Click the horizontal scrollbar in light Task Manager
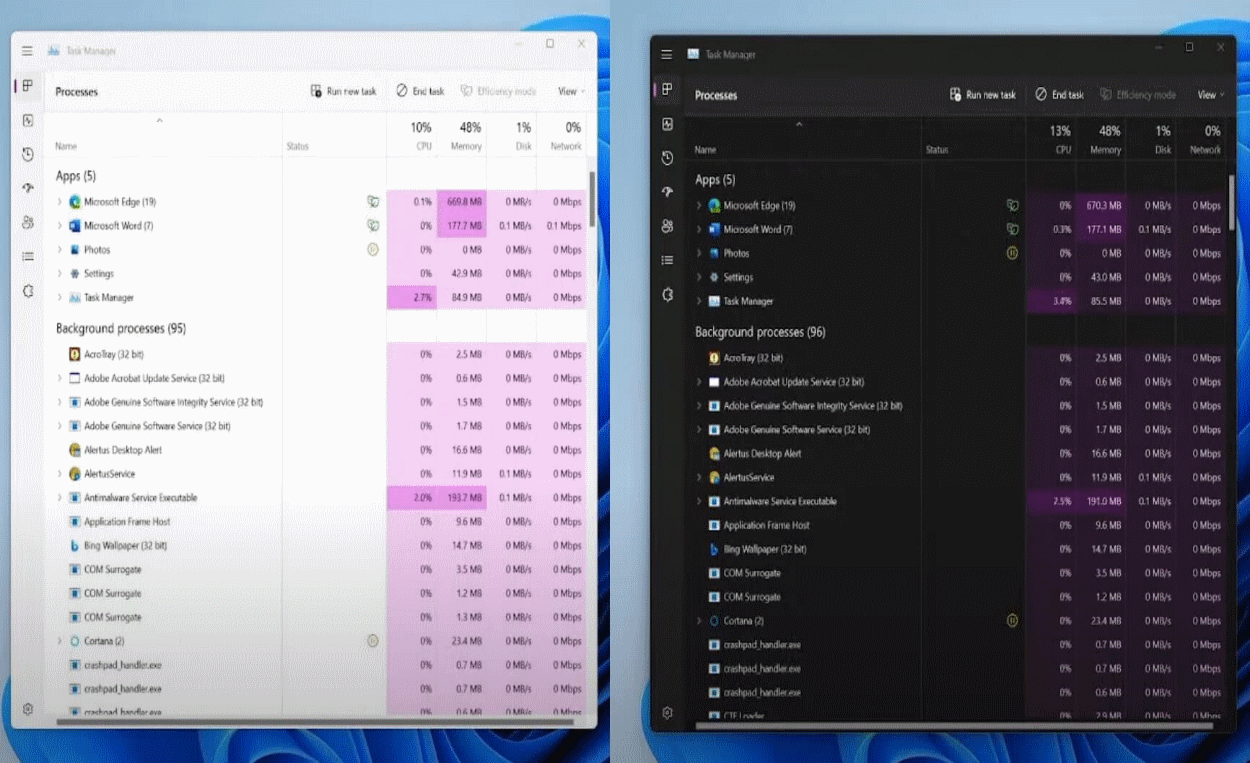 click(x=315, y=721)
